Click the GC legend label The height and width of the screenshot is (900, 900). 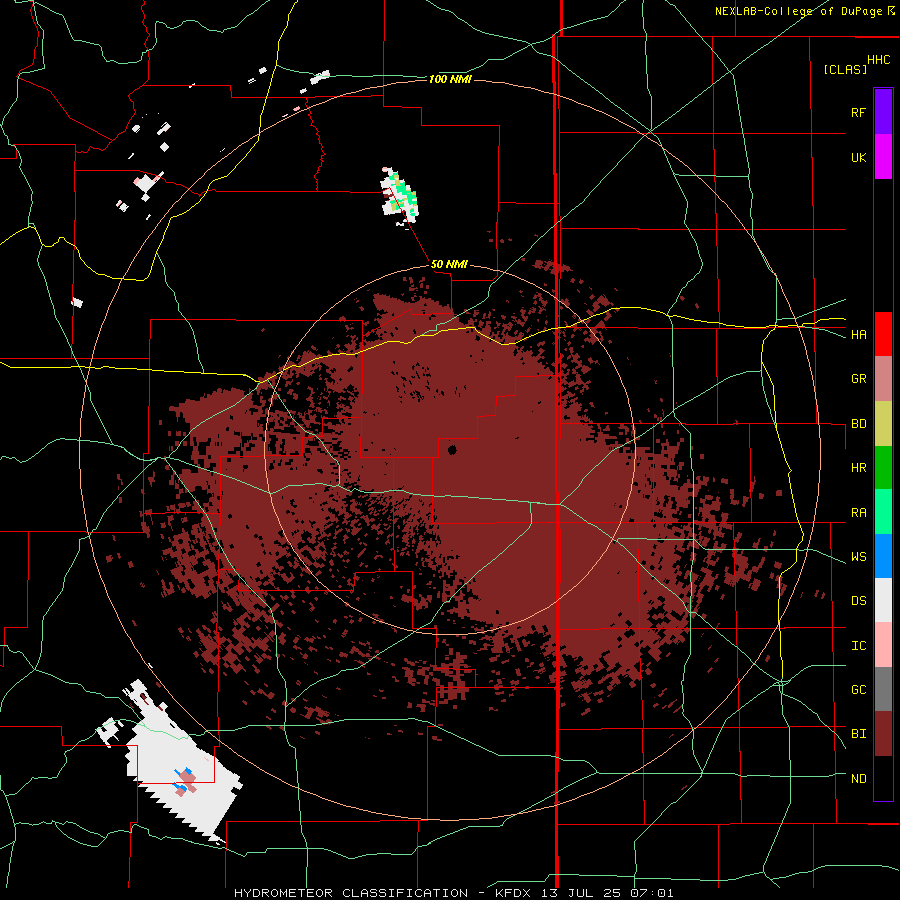(858, 689)
